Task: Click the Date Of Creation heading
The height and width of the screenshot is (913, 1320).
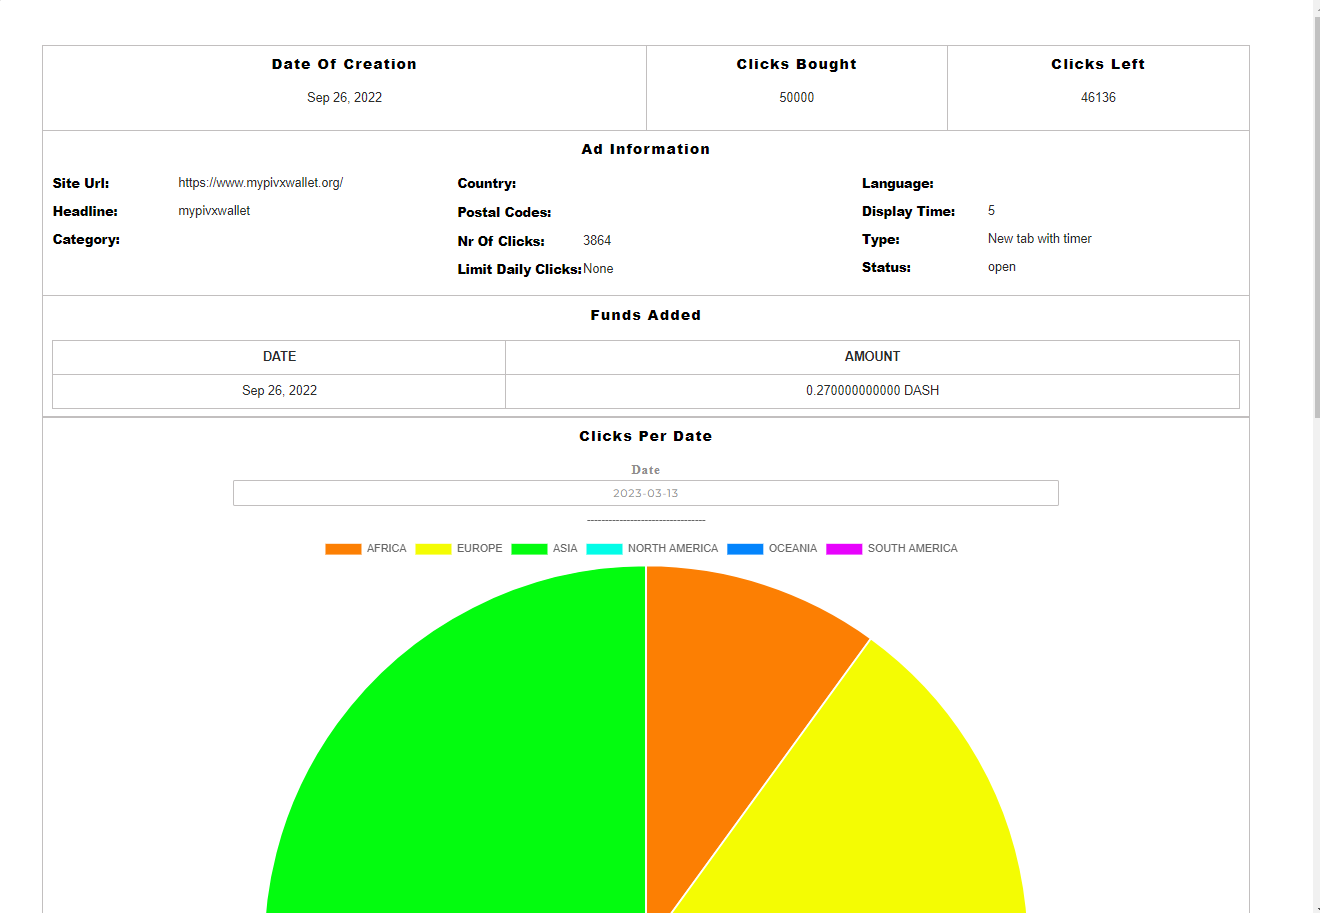Action: click(344, 64)
